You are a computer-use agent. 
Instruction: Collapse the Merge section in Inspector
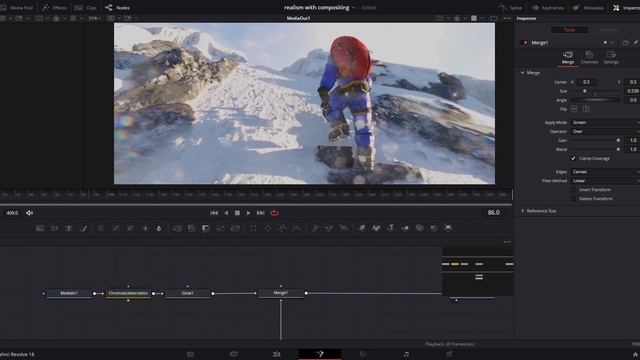pyautogui.click(x=522, y=73)
